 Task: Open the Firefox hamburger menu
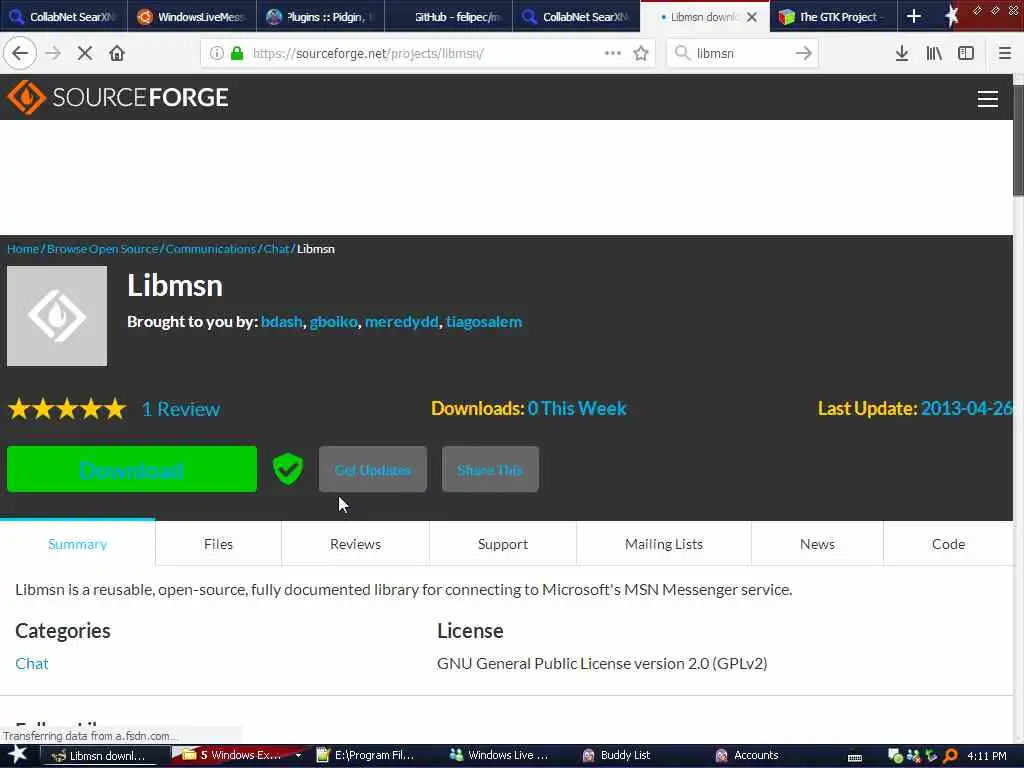coord(1004,53)
